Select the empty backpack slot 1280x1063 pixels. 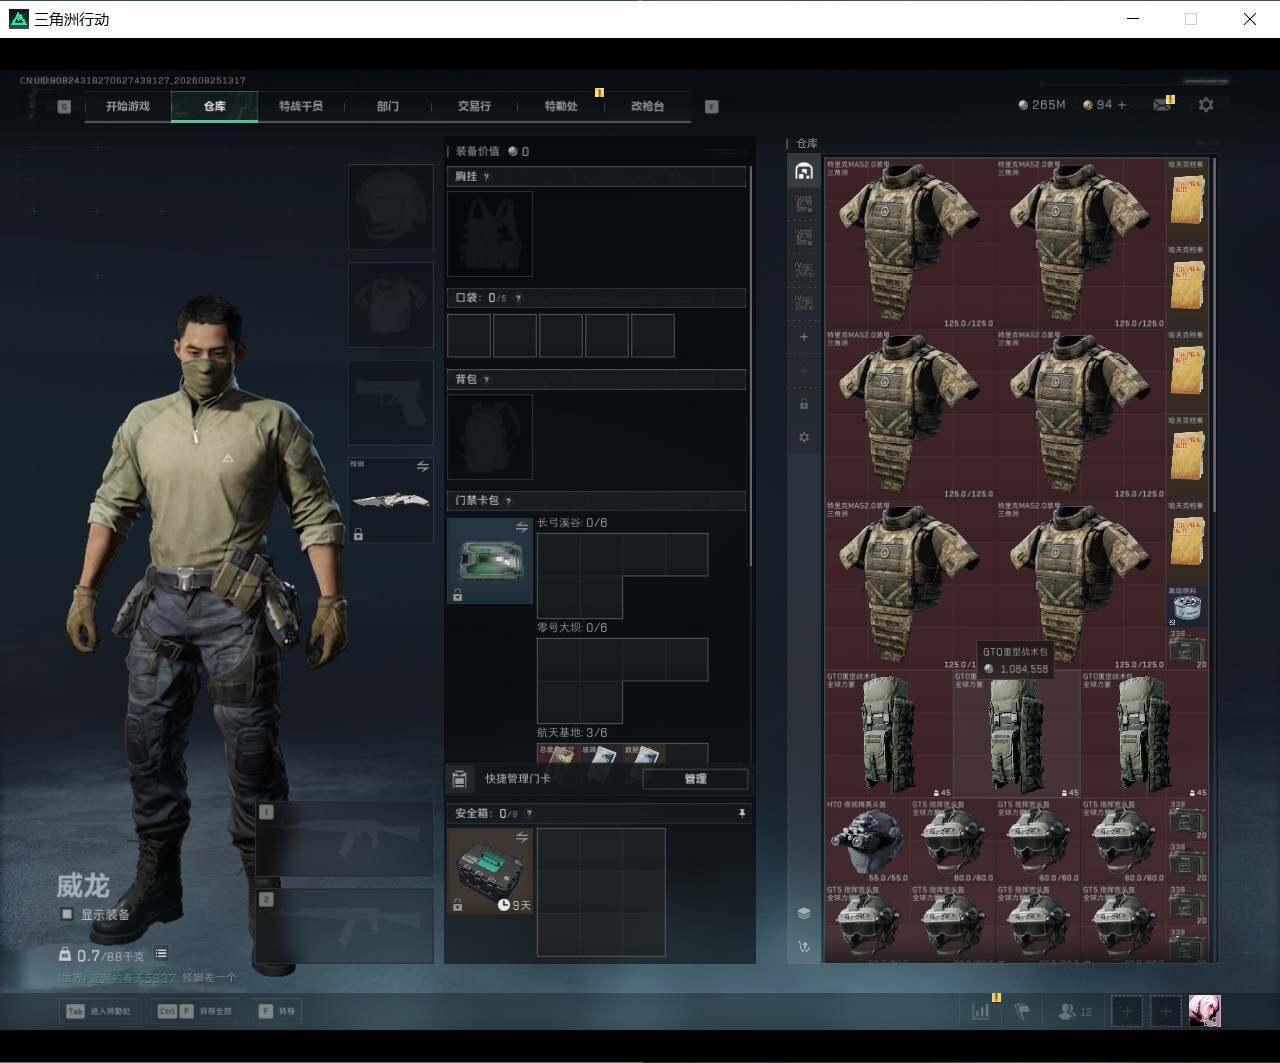[x=490, y=437]
